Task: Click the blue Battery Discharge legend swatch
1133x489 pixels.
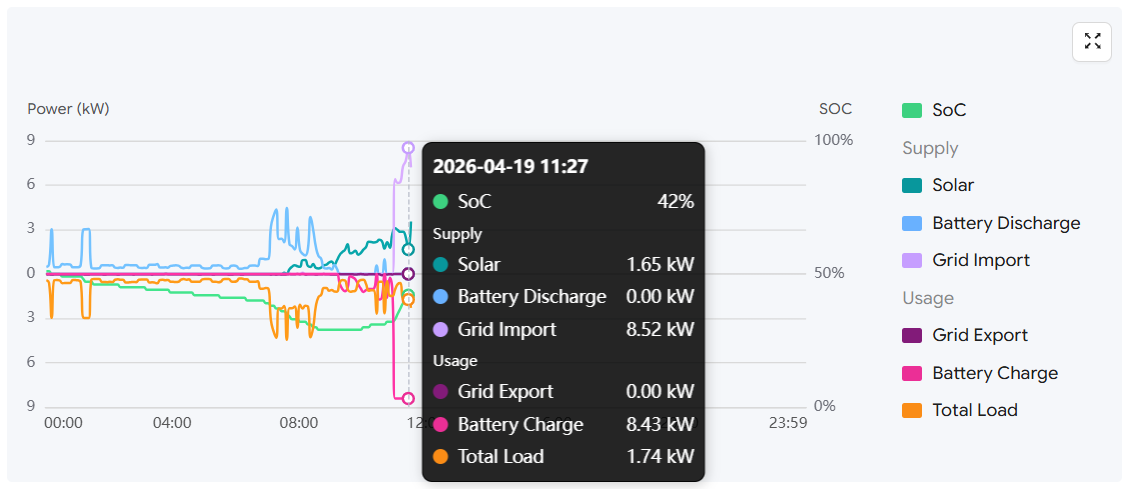Action: 911,223
